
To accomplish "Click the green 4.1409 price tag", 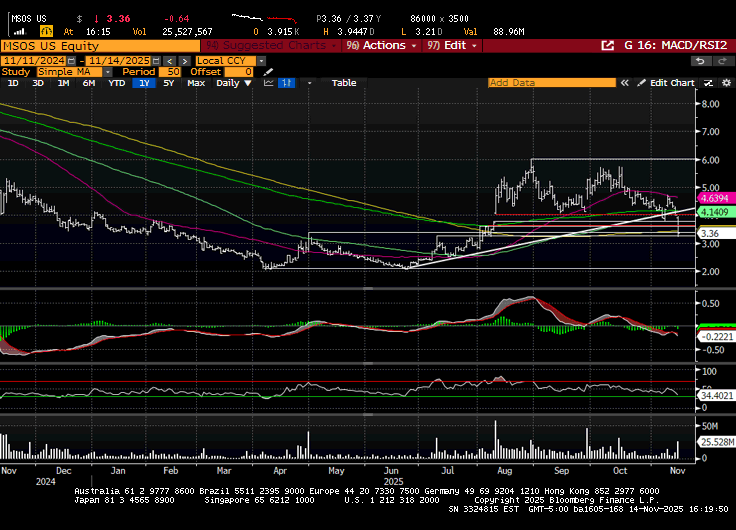I will (714, 212).
